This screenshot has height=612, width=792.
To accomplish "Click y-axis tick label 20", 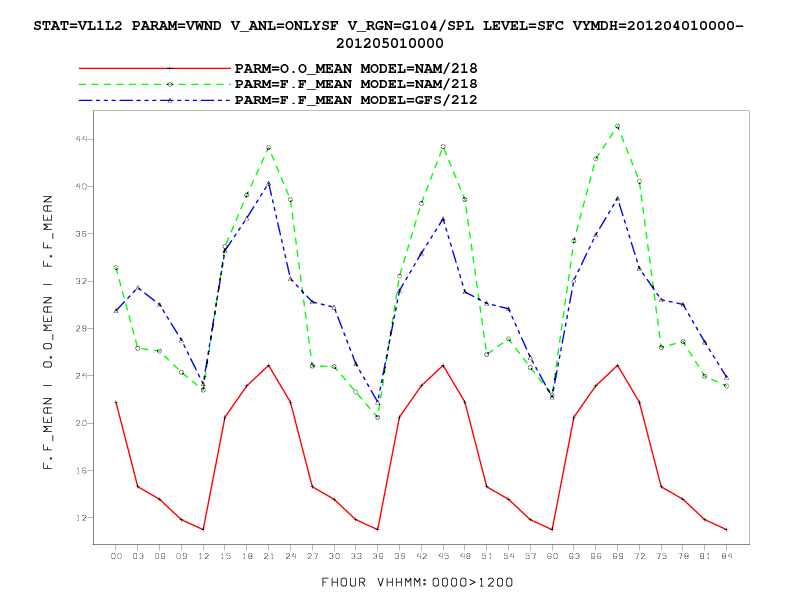I will 81,423.
